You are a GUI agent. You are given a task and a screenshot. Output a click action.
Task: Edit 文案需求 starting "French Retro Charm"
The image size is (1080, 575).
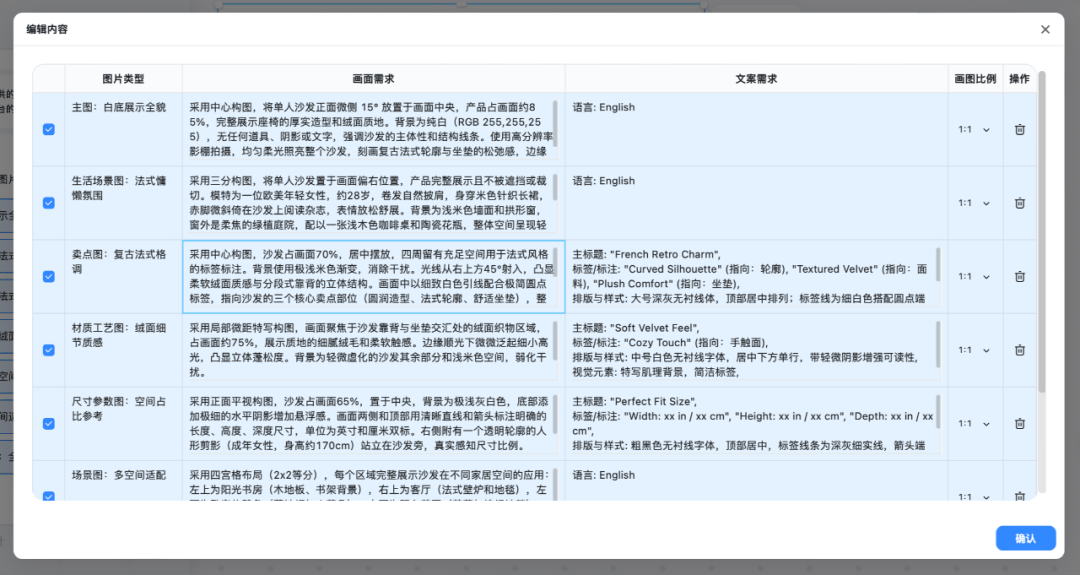pyautogui.click(x=756, y=277)
